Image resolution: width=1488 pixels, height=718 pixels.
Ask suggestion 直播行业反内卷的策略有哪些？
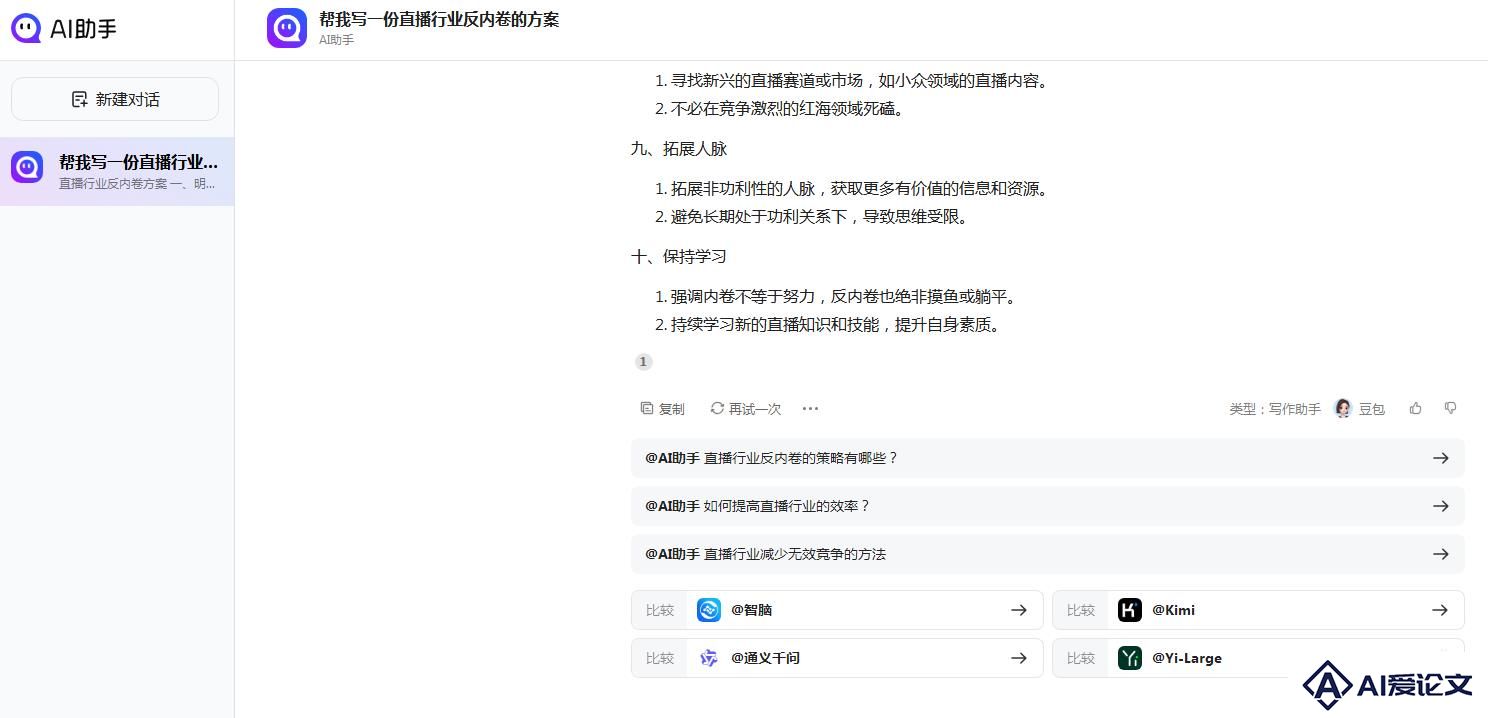[x=1048, y=458]
